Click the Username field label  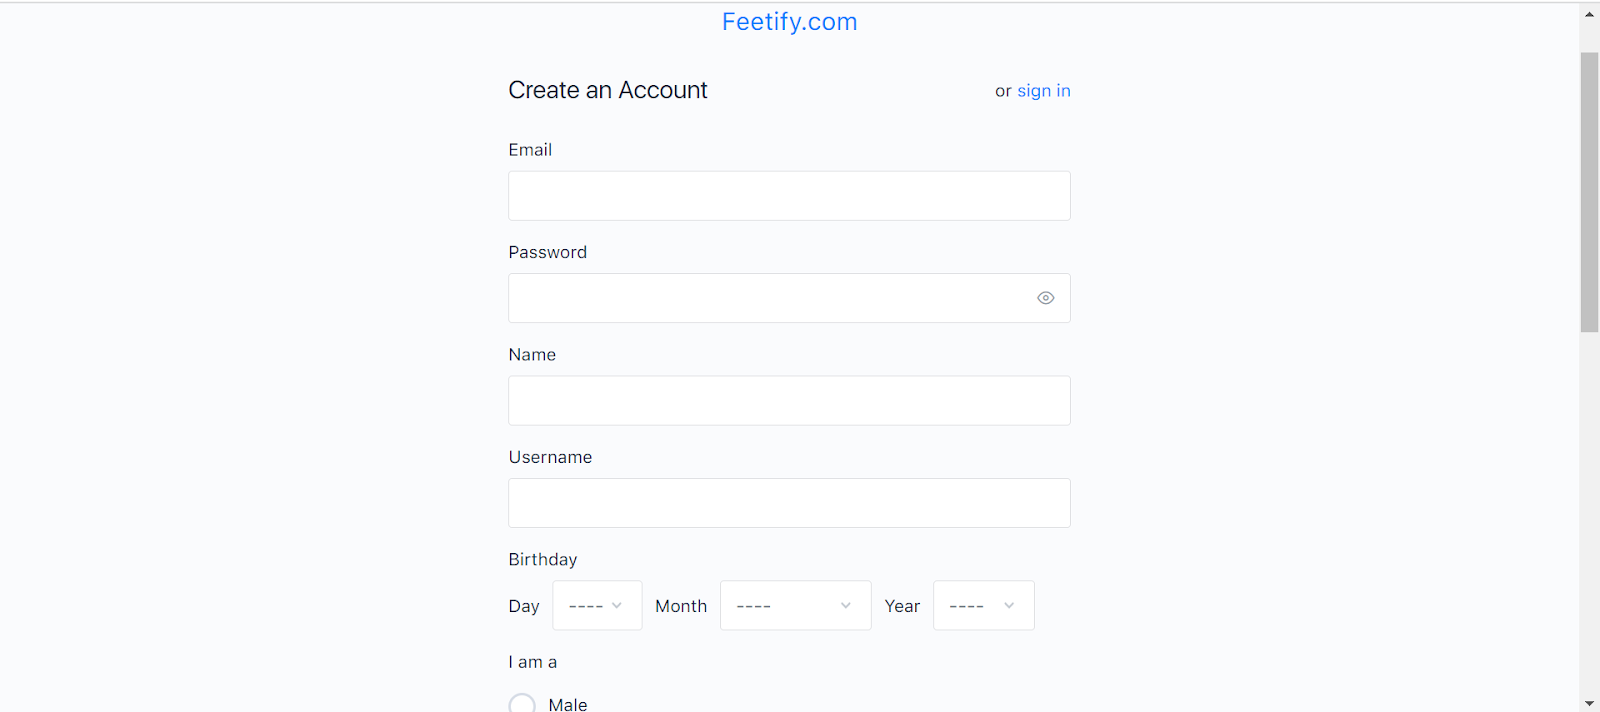point(550,457)
